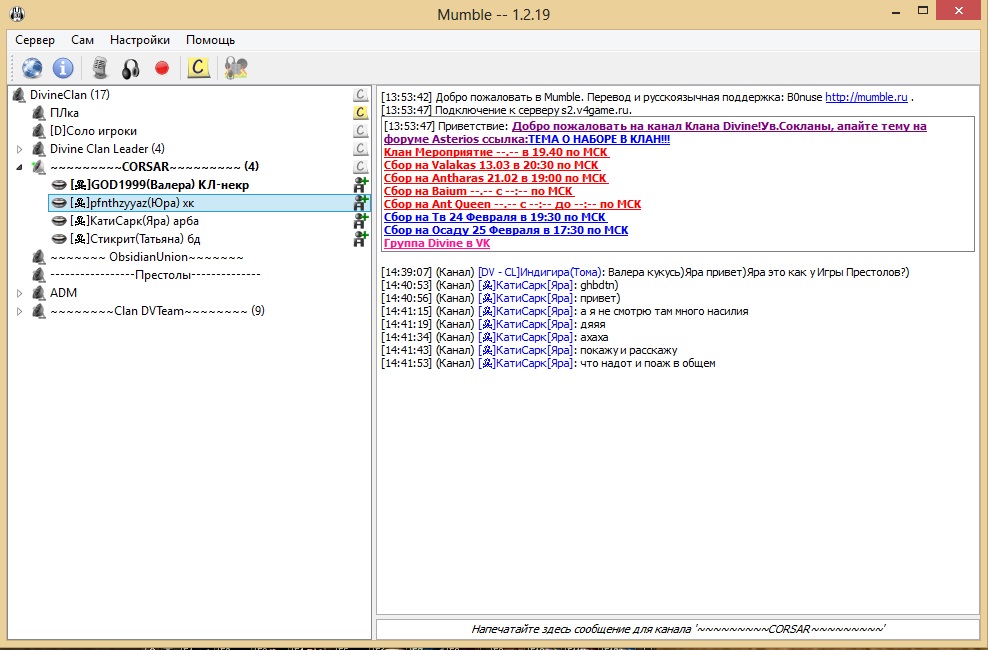
Task: Toggle the yellow comment icon in toolbar
Action: pos(199,68)
